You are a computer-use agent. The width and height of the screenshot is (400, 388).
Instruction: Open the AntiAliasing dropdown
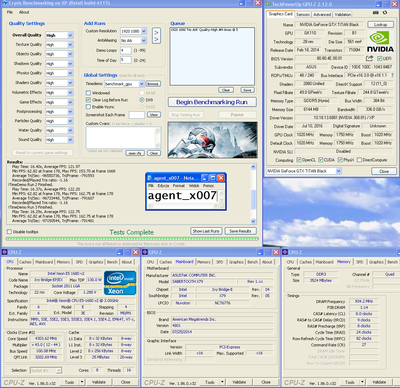pos(144,40)
